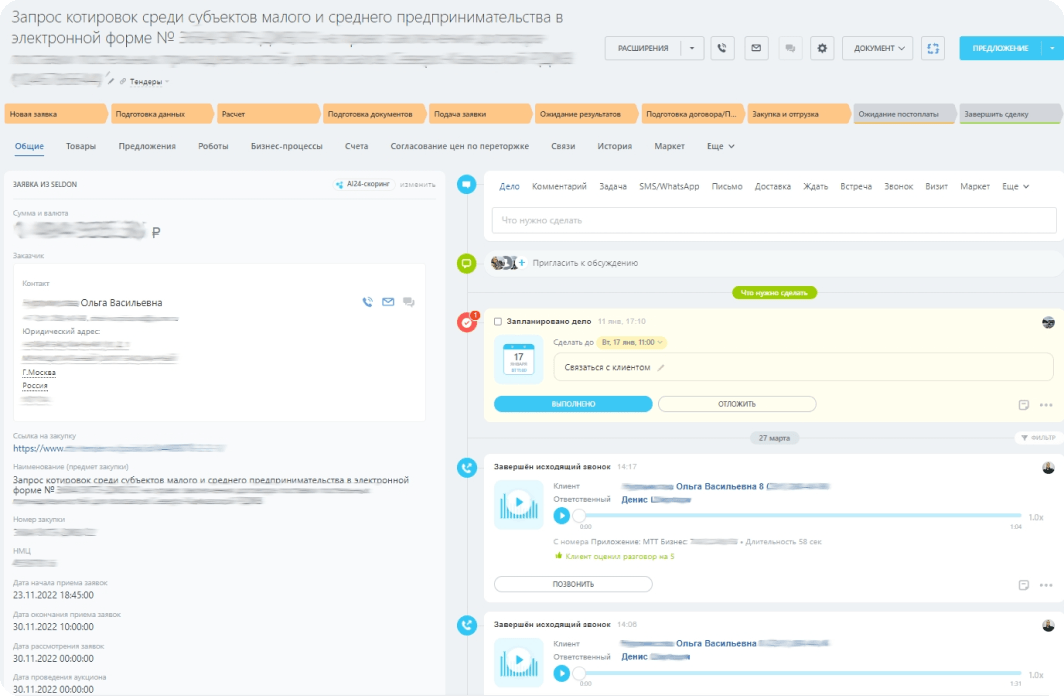Screen dimensions: 1064x696
Task: Click user avatar on 14:17 call card
Action: tap(1048, 467)
